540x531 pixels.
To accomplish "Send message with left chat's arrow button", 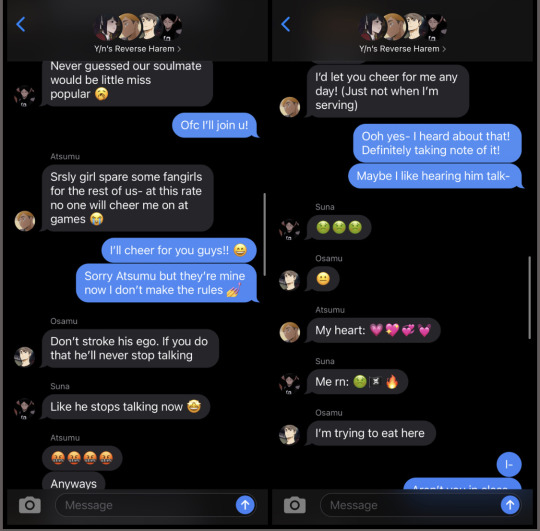I will coord(245,505).
